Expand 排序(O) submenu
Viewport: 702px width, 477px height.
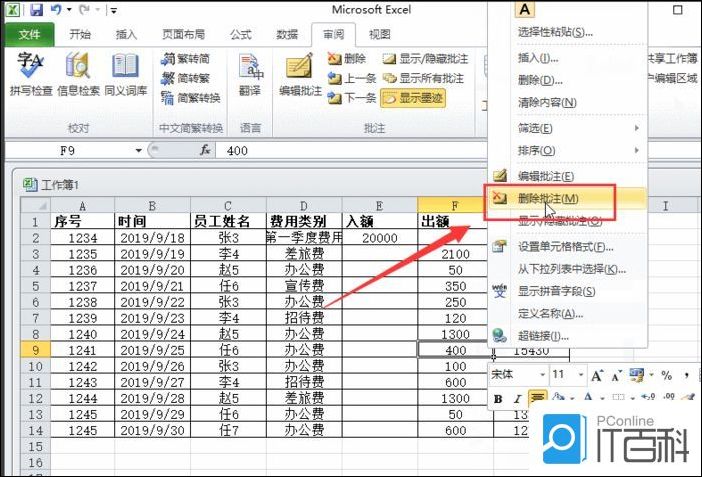[568, 150]
